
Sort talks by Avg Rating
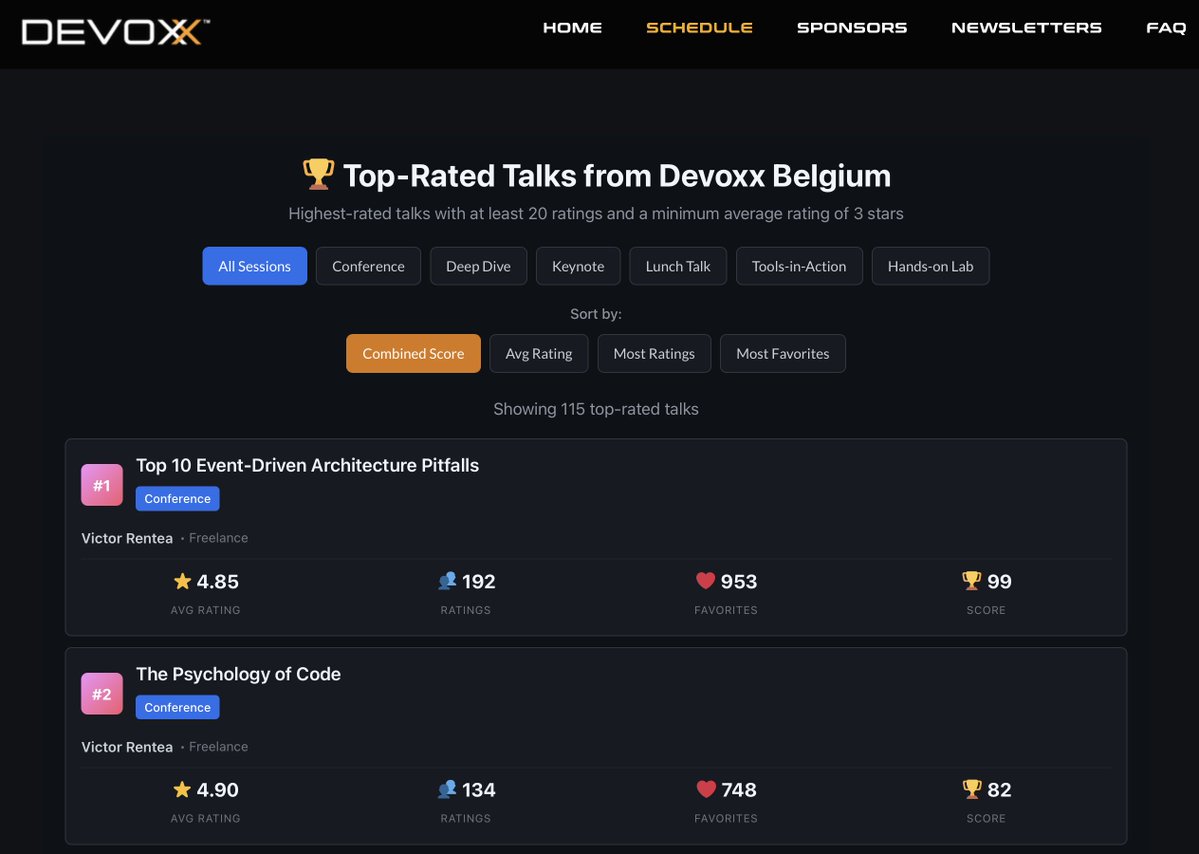click(538, 353)
